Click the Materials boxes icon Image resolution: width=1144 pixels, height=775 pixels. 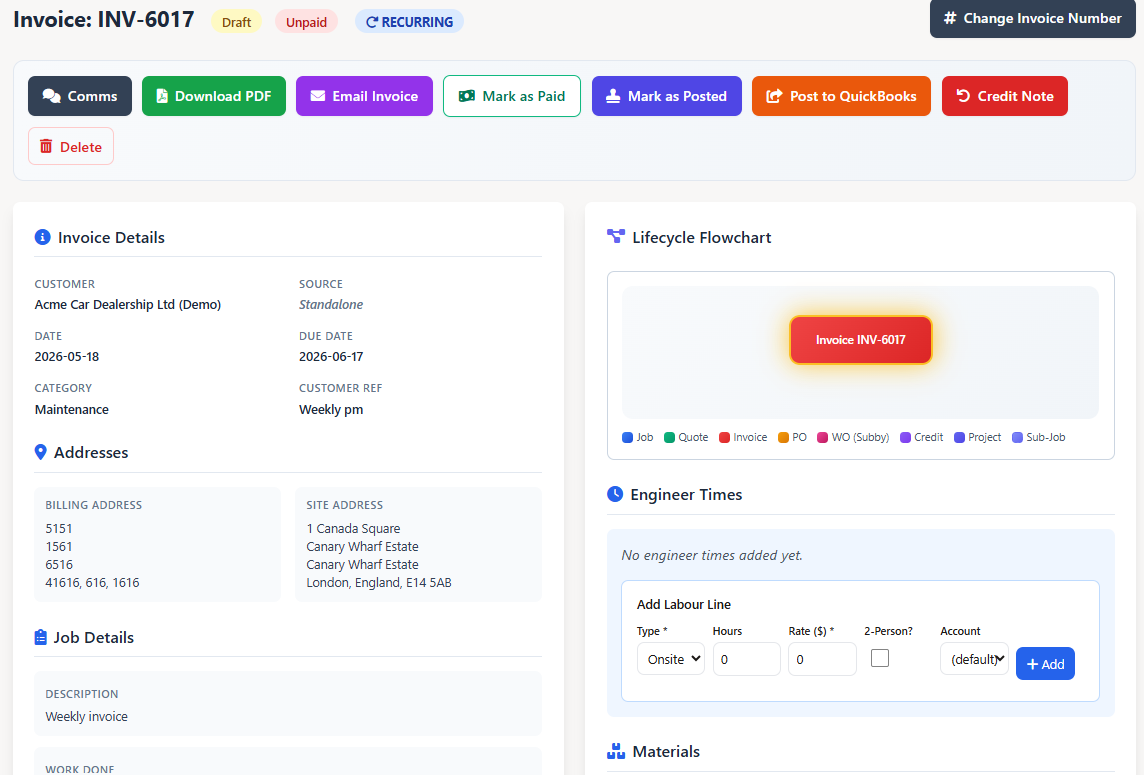click(x=616, y=751)
